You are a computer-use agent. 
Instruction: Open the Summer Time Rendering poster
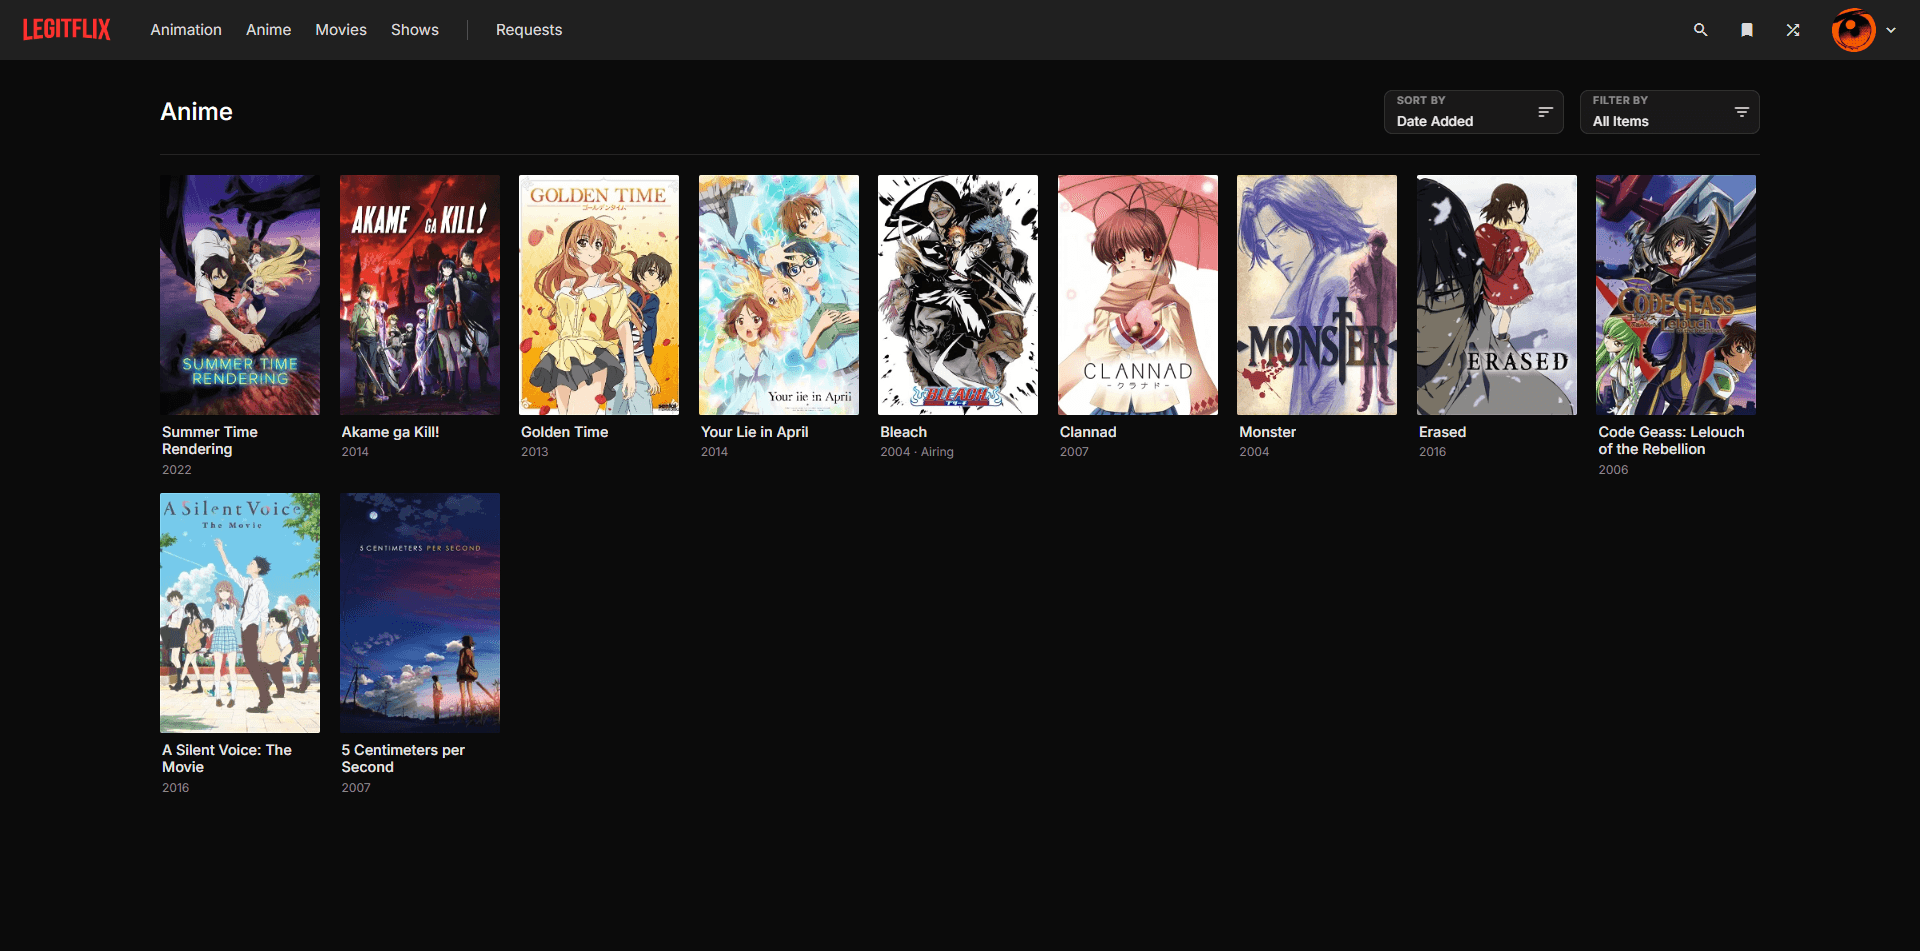240,295
